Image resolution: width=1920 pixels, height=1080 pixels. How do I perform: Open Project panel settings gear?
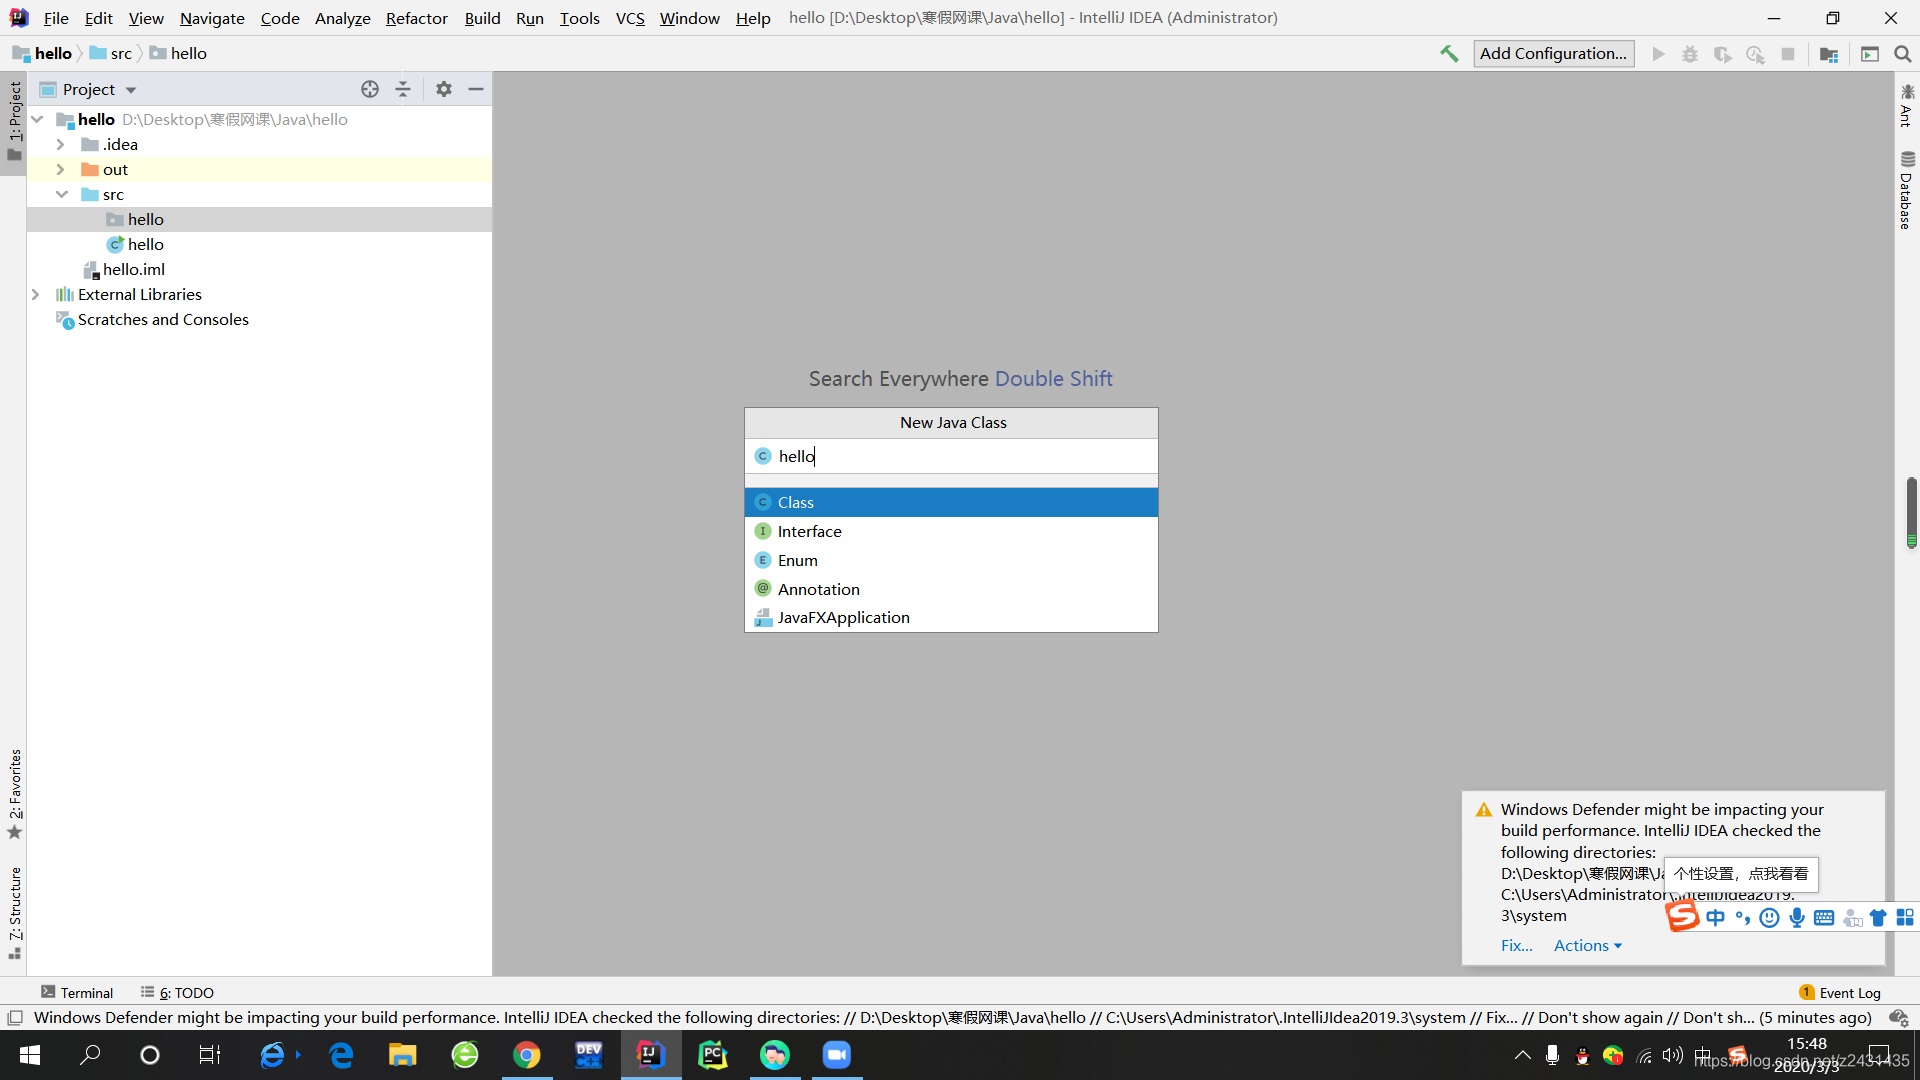(444, 89)
